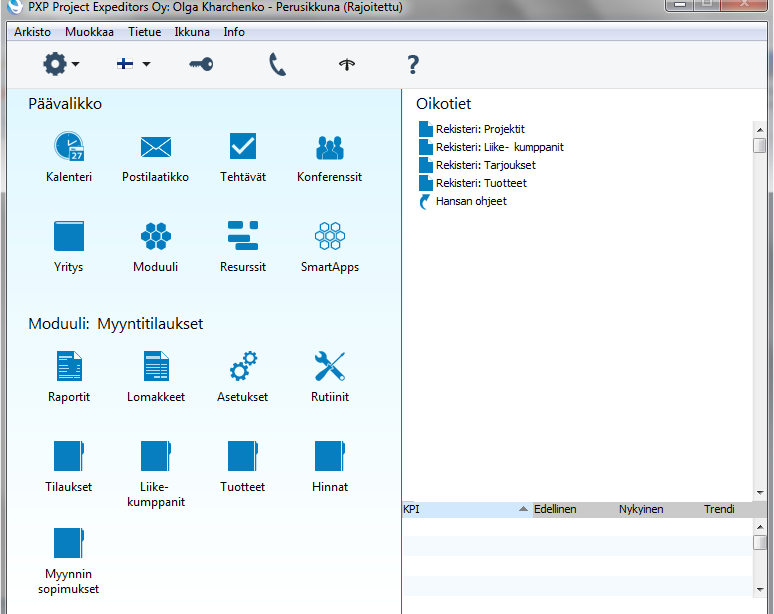Open Hansan ohjeet shortcut link
Screen dimensions: 774x614
(463, 201)
